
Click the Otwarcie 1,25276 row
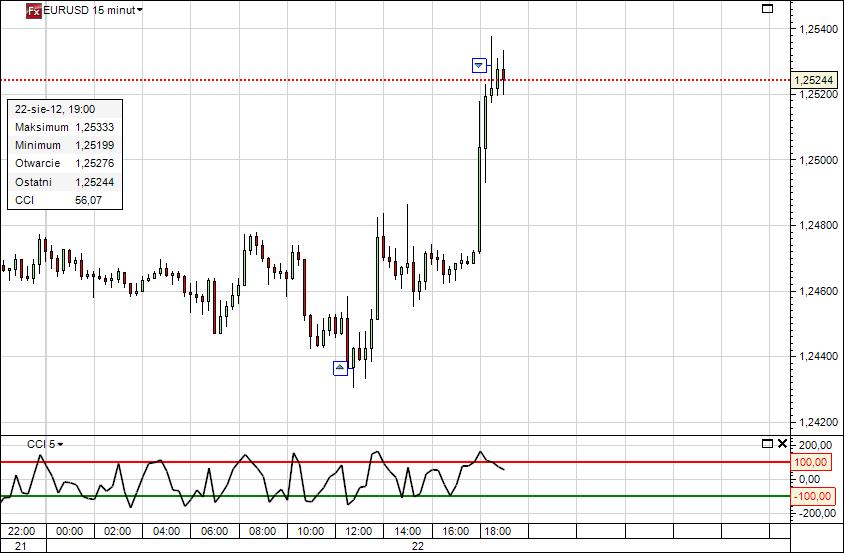tap(65, 163)
